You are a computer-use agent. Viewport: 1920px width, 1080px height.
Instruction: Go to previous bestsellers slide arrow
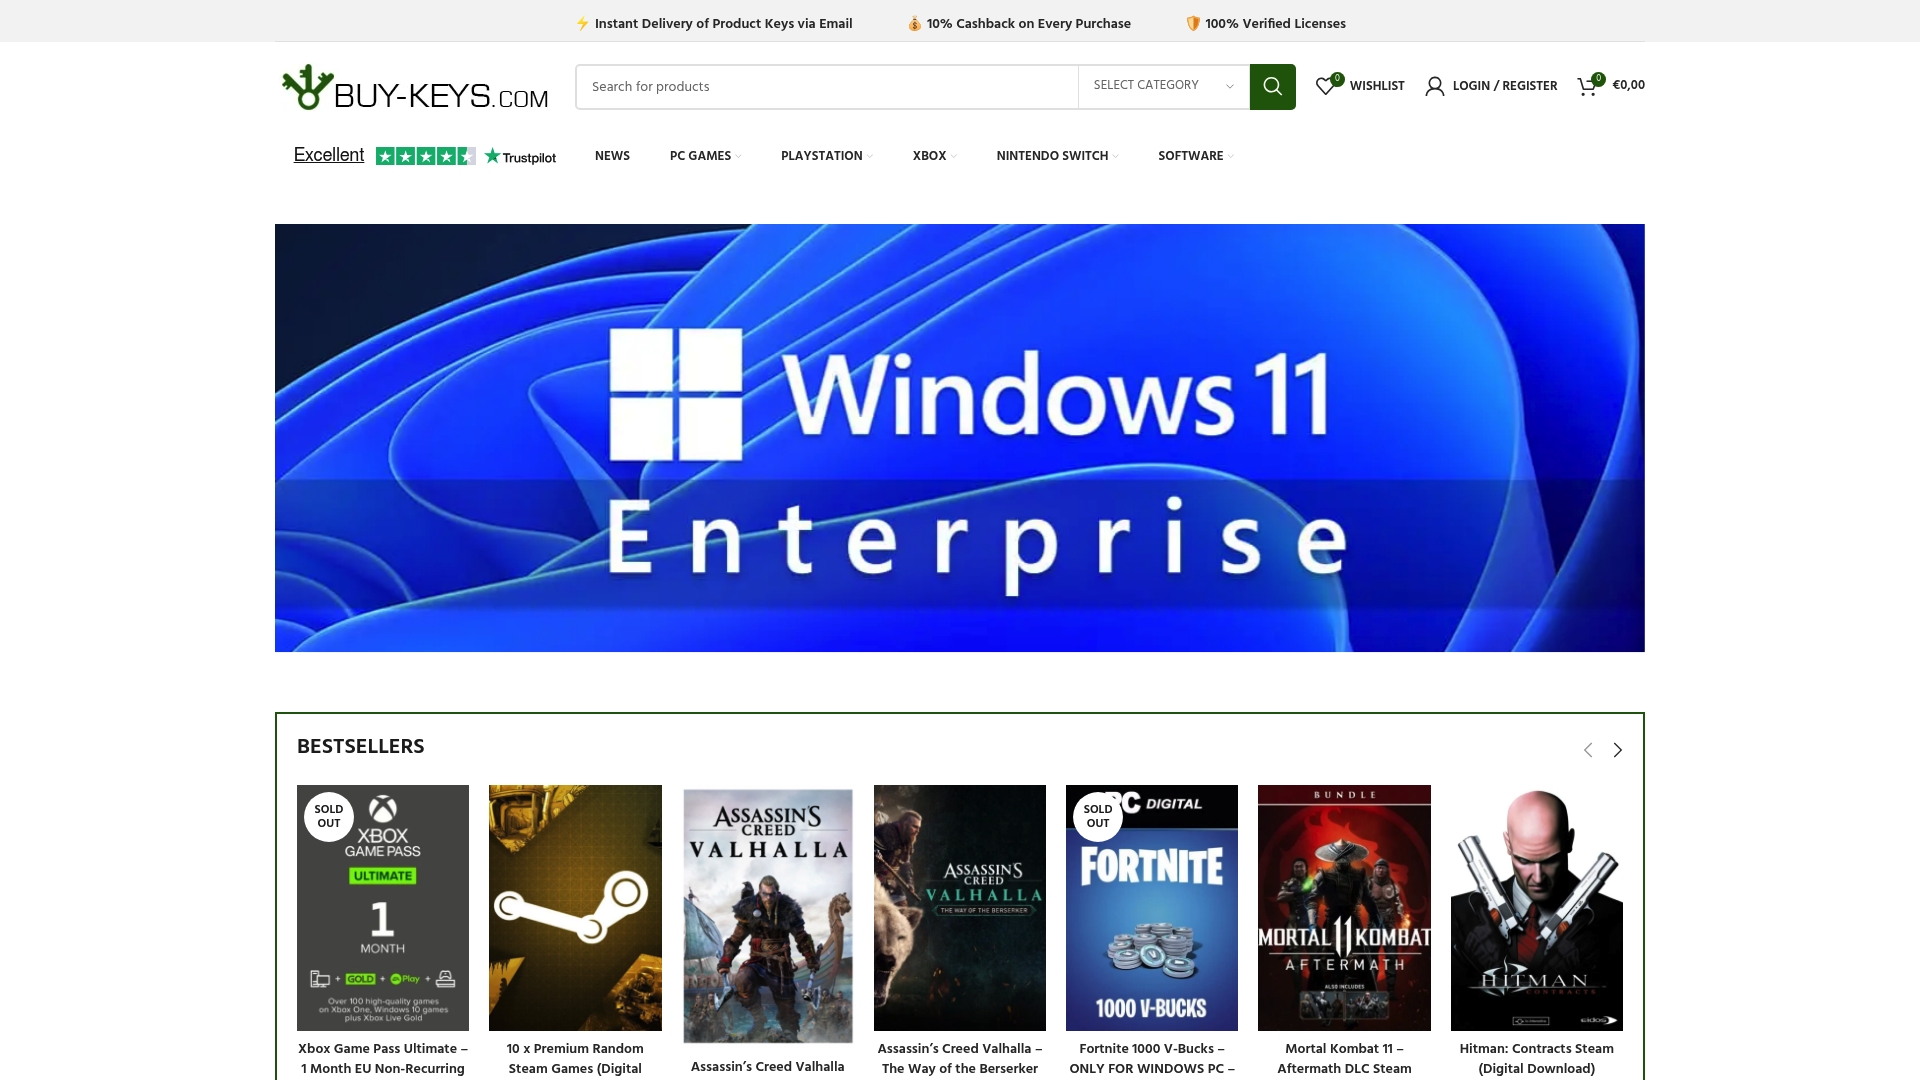pyautogui.click(x=1588, y=750)
